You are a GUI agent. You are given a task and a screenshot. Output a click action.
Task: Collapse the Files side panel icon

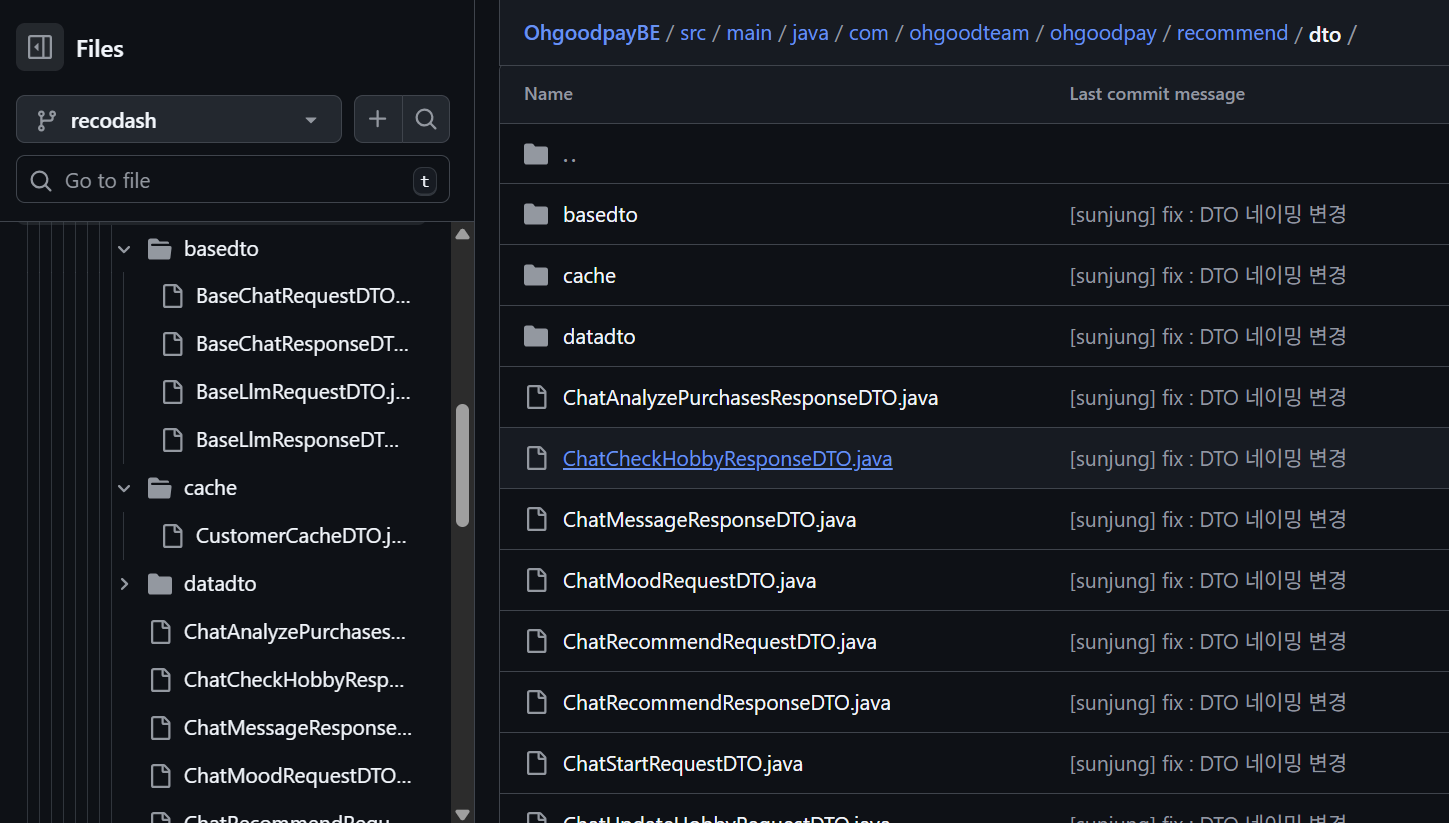(x=40, y=47)
